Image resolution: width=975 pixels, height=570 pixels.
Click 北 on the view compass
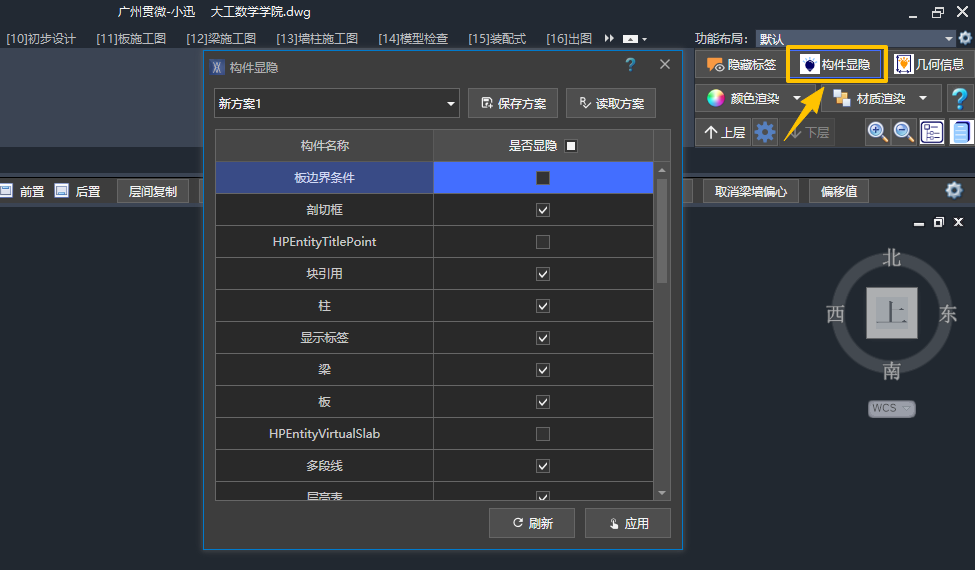(892, 257)
